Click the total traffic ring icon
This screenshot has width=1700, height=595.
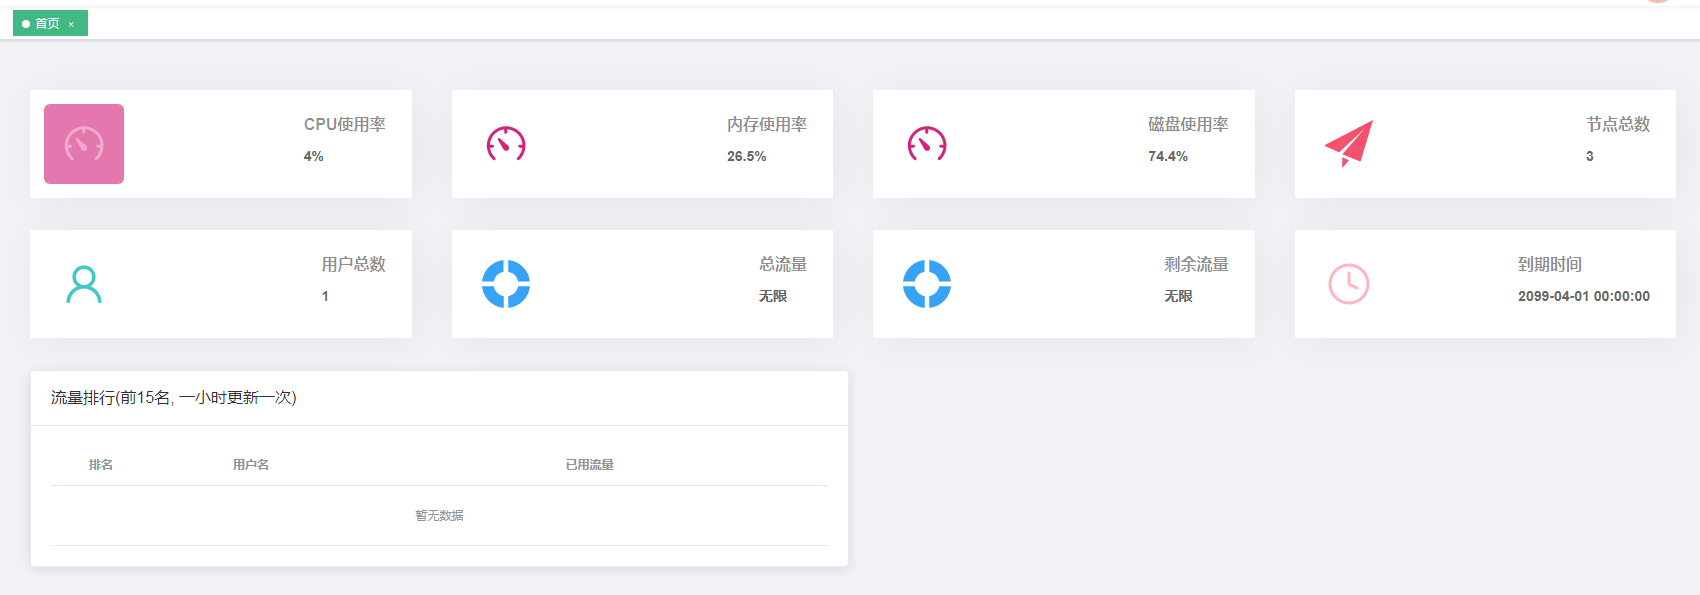[x=506, y=284]
